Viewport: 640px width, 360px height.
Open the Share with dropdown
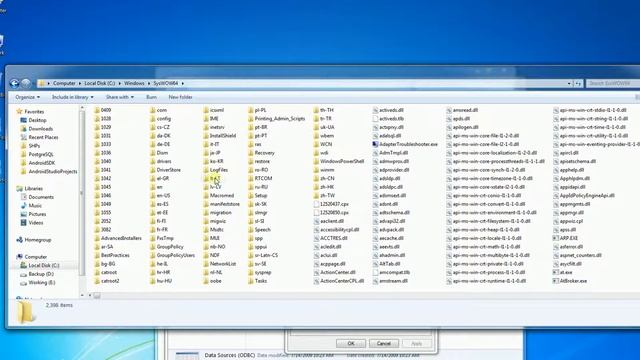click(x=120, y=97)
